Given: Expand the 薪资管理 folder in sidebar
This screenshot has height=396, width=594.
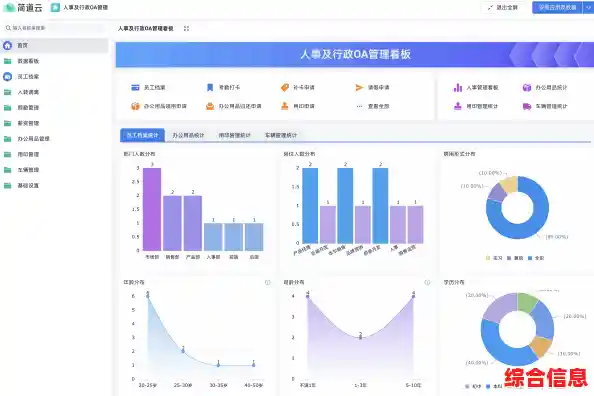Looking at the screenshot, I should [x=8, y=123].
